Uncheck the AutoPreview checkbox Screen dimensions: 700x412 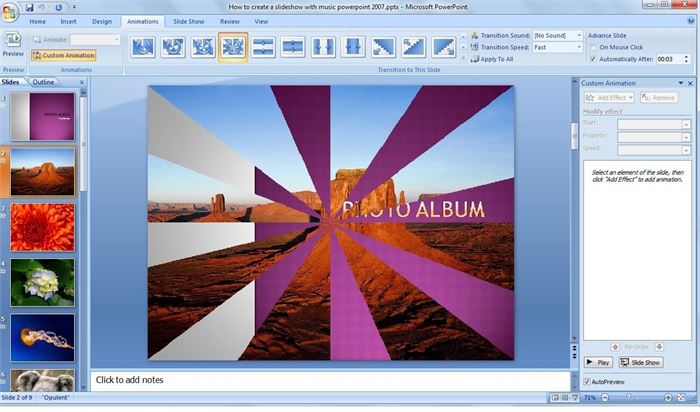pos(587,381)
